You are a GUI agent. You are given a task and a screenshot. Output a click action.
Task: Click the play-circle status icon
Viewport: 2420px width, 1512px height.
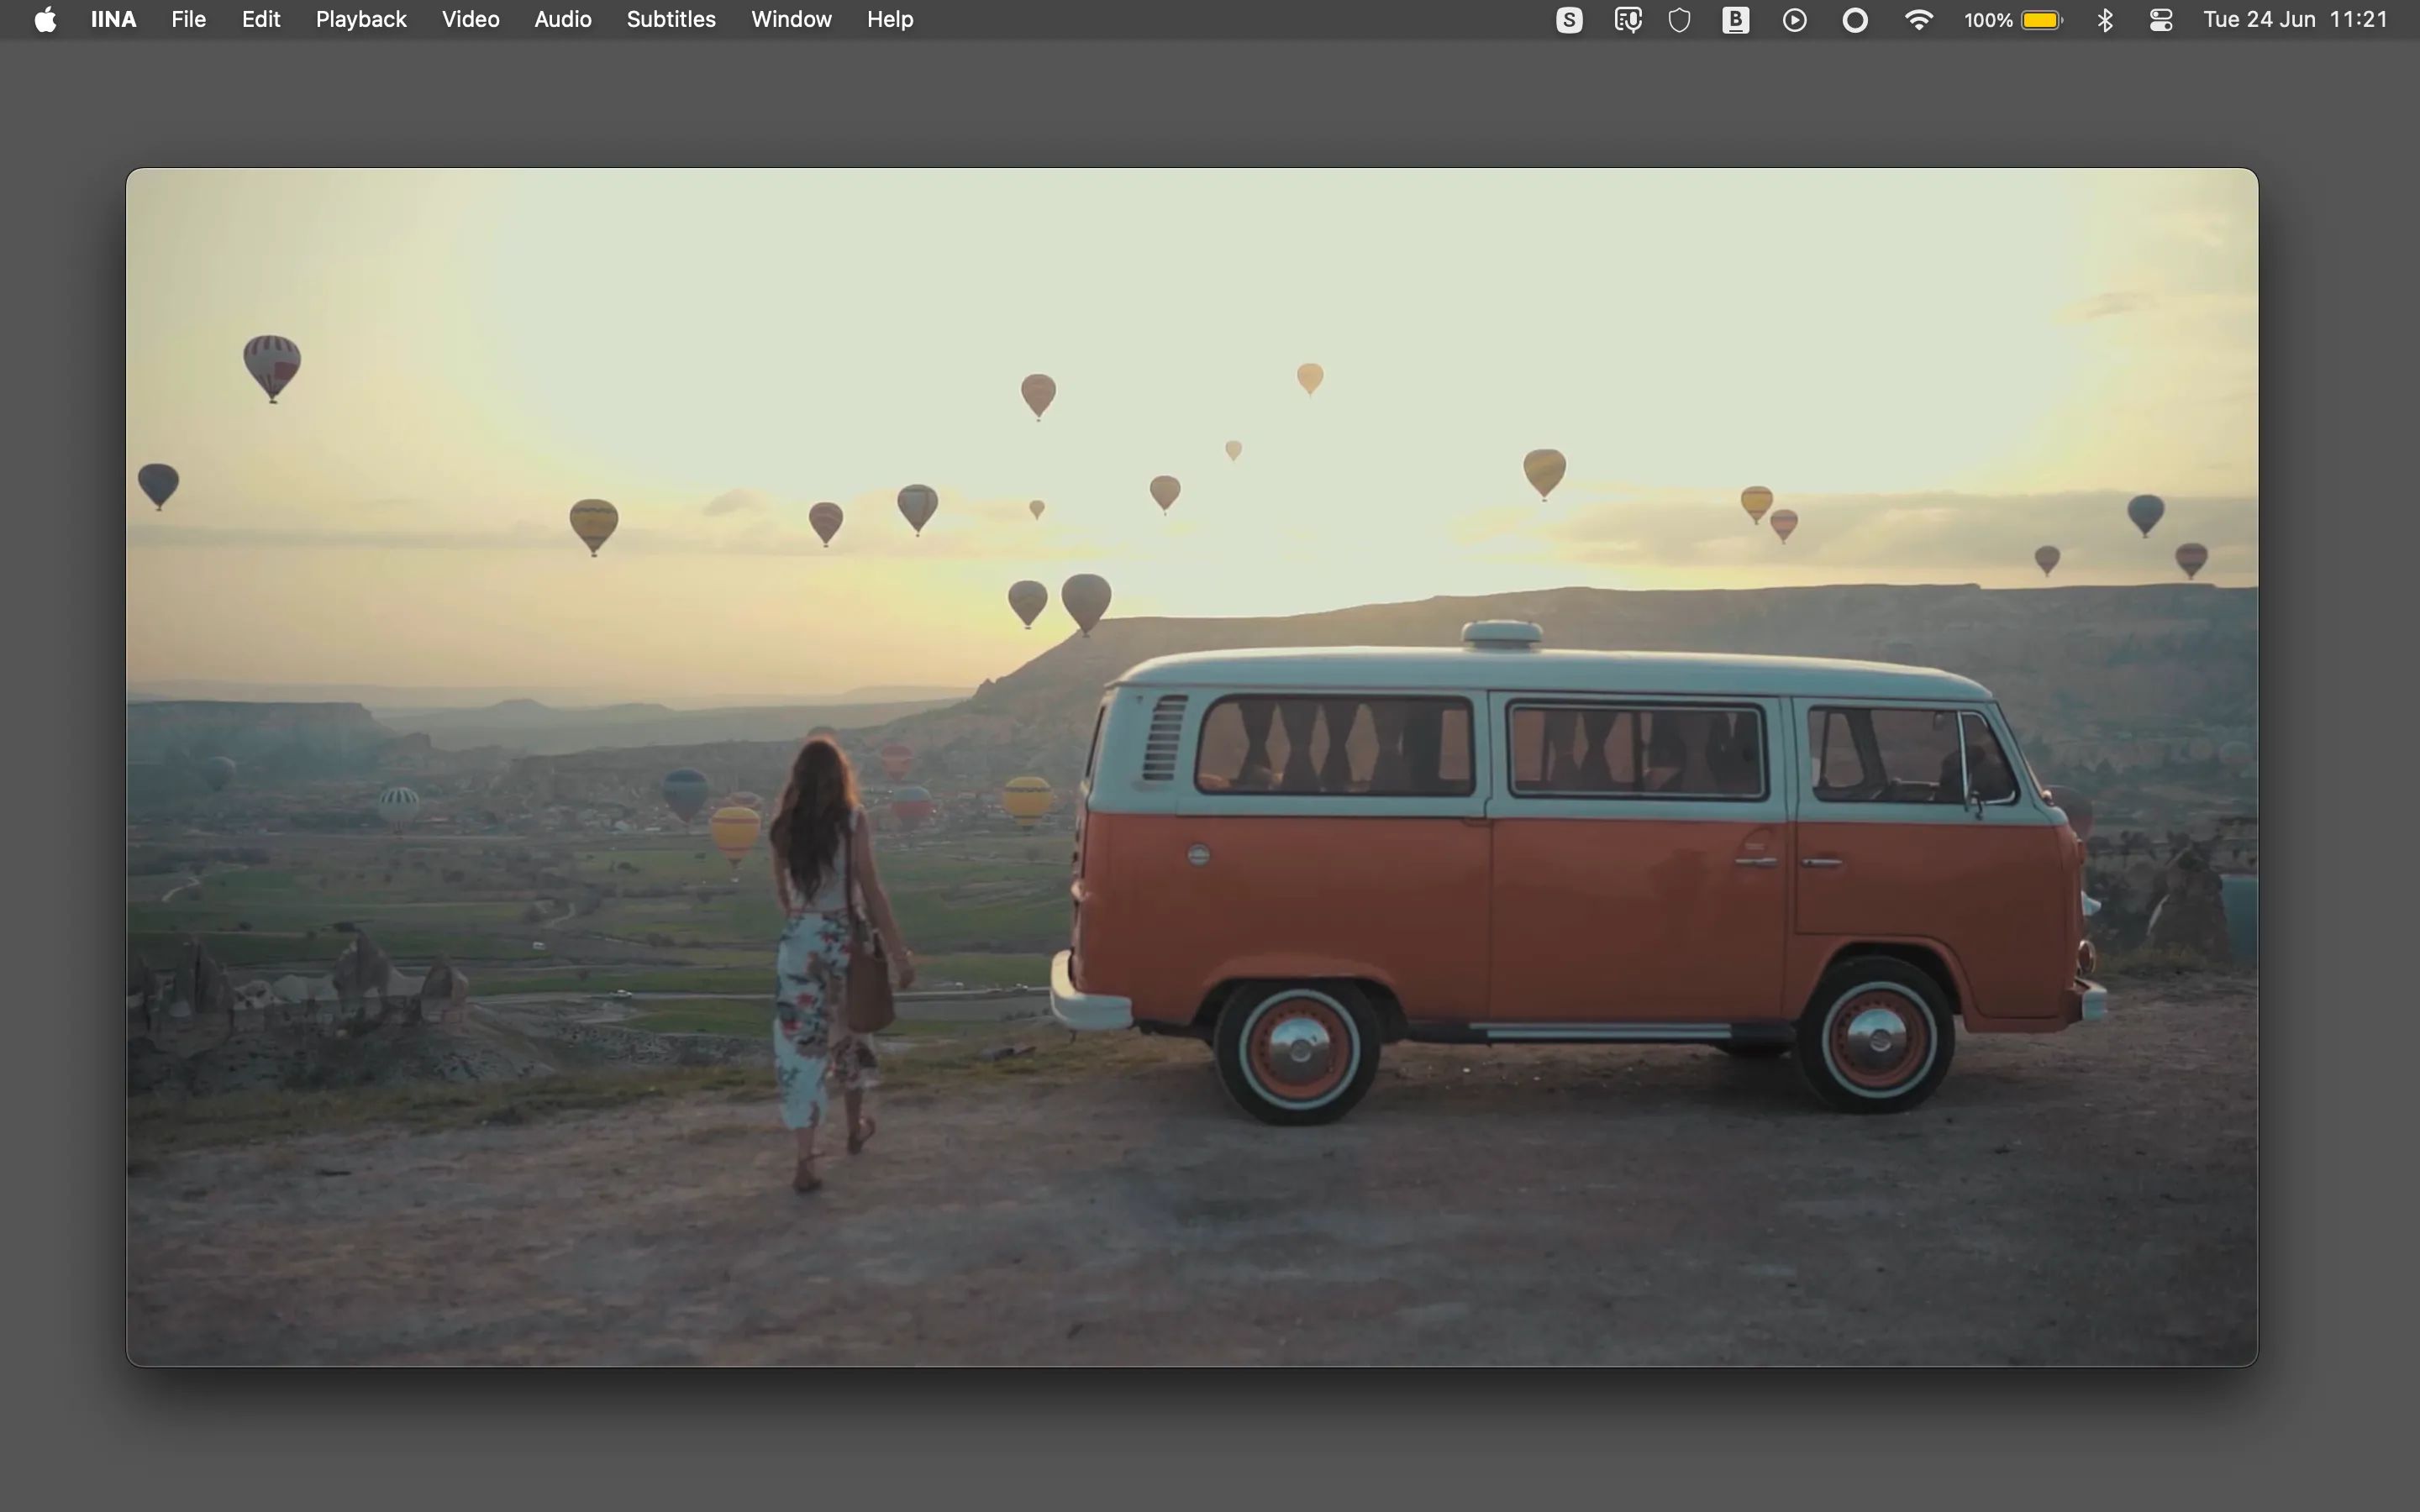[1793, 19]
